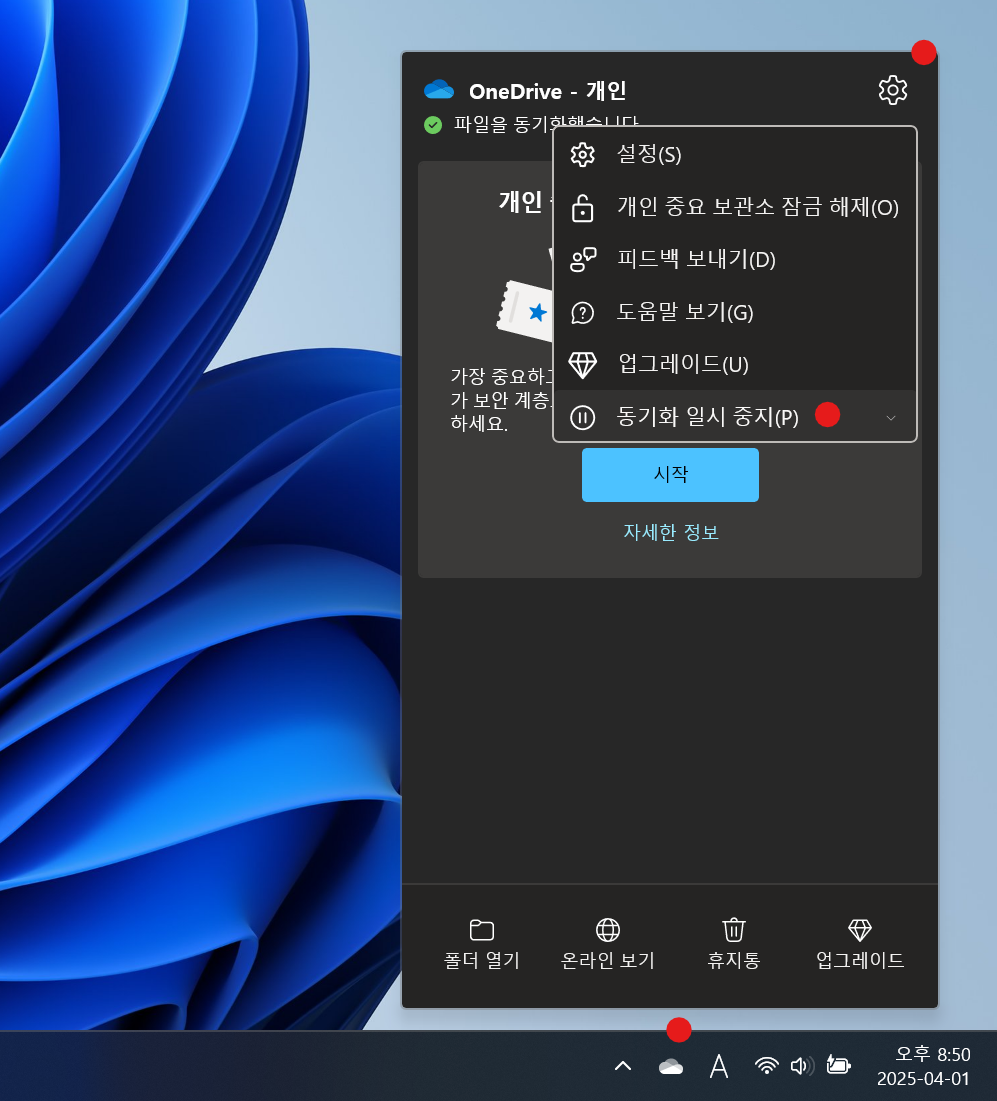The width and height of the screenshot is (997, 1101).
Task: Click the lock icon next to 개인 중요 보관소
Action: tap(582, 208)
